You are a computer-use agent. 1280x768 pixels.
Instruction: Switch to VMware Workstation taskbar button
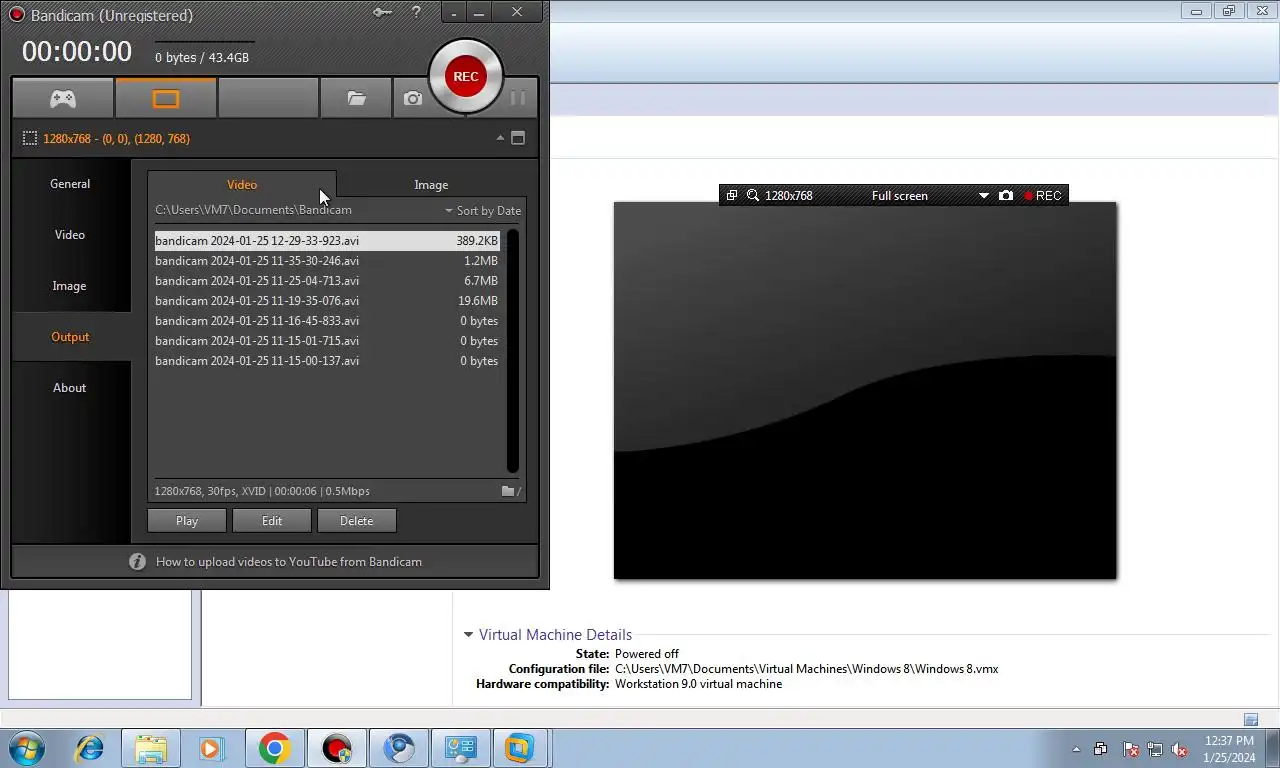[519, 748]
